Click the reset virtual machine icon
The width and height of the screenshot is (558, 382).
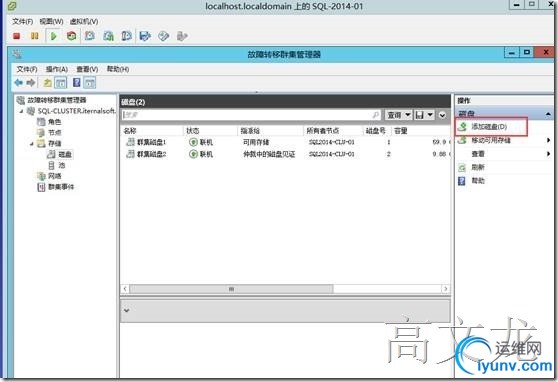click(72, 36)
